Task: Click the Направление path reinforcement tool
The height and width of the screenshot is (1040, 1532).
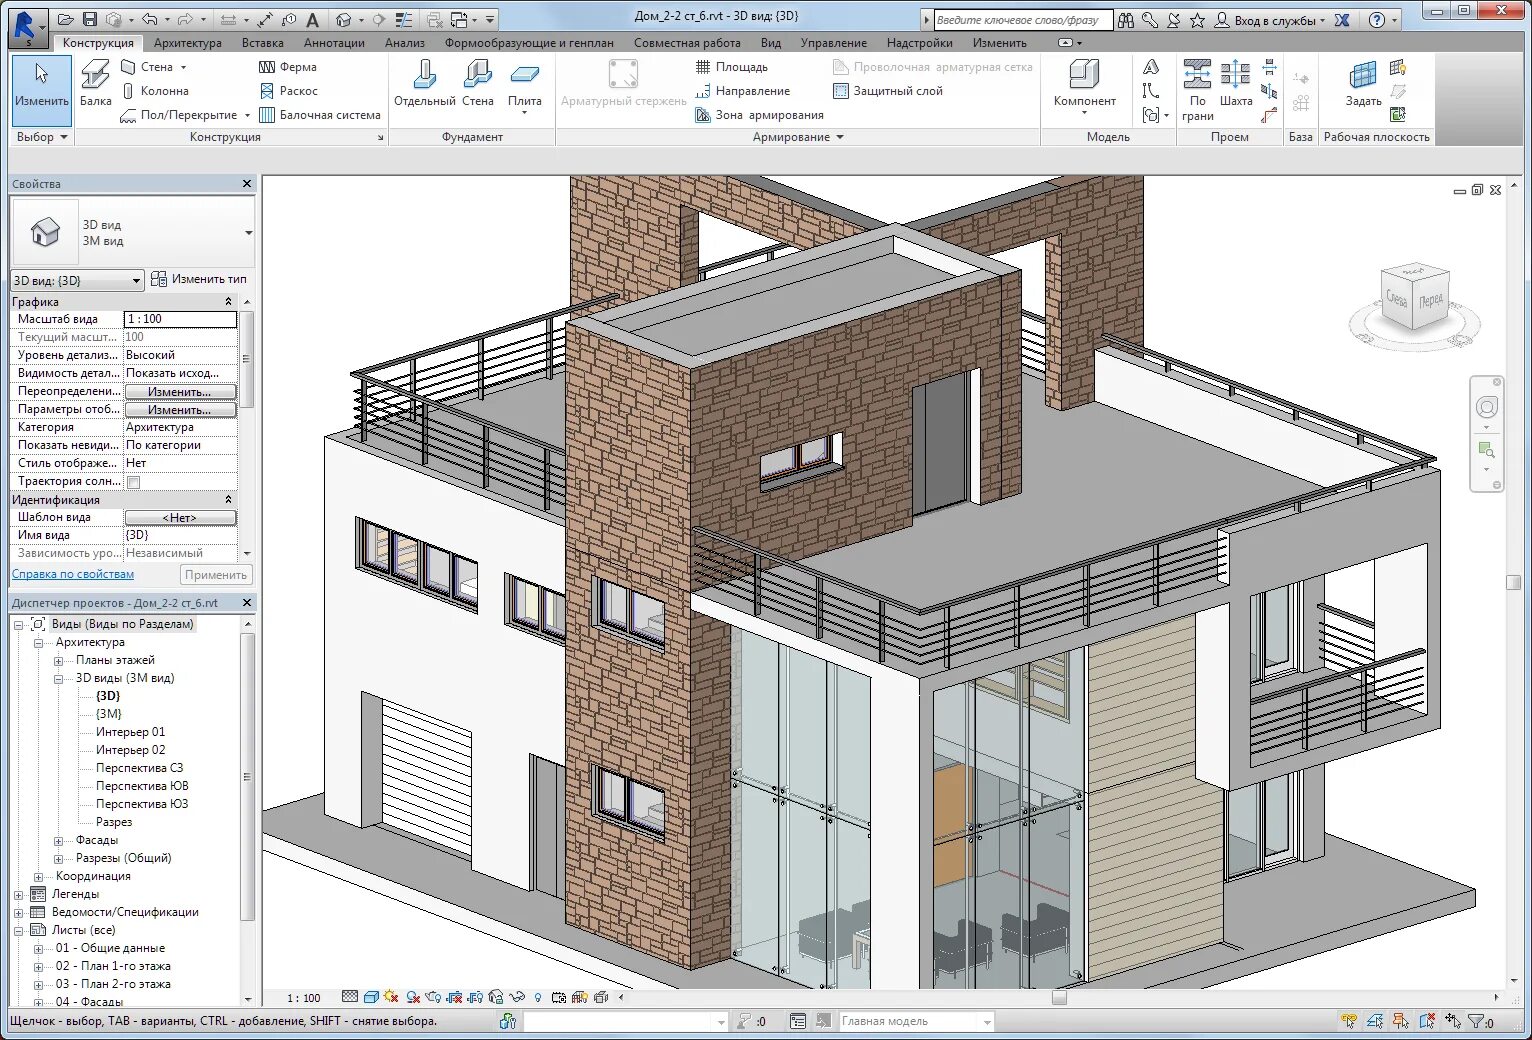Action: point(743,91)
